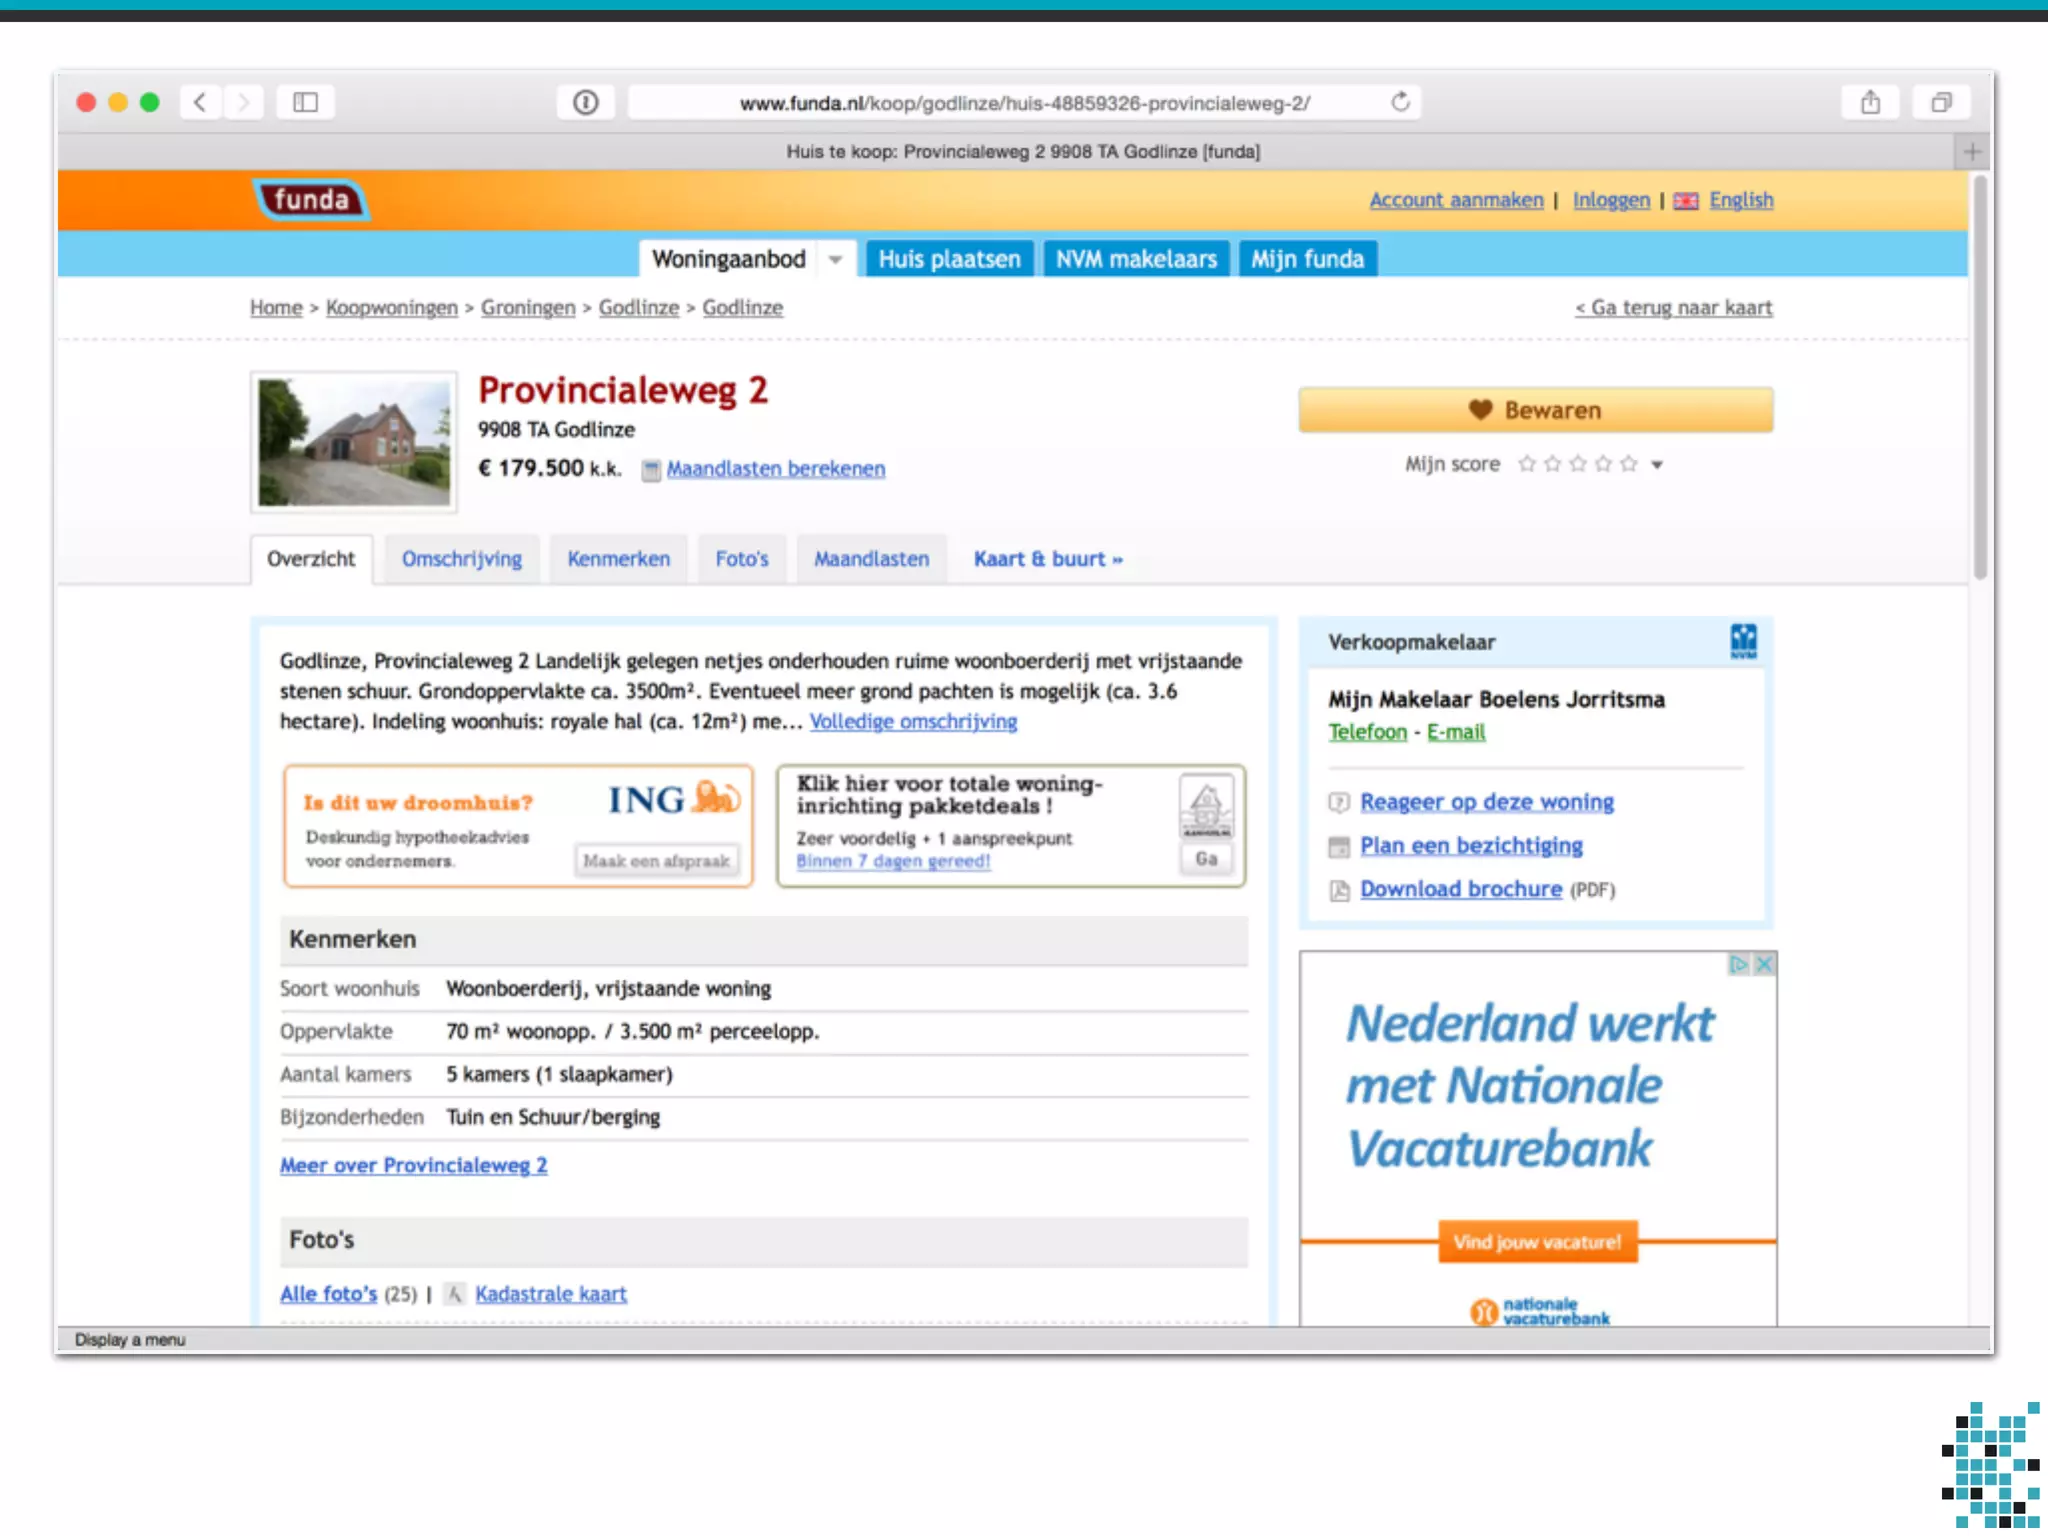Click the browser vertical scrollbar

click(1979, 380)
